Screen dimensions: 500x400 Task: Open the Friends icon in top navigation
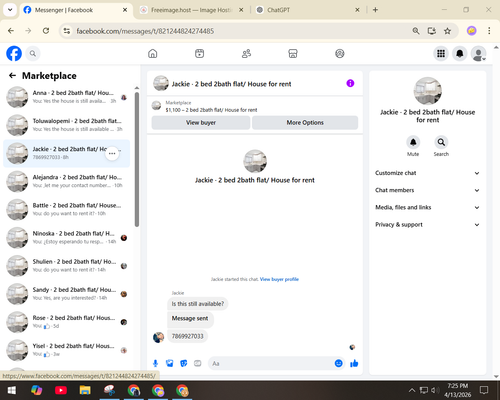point(246,53)
